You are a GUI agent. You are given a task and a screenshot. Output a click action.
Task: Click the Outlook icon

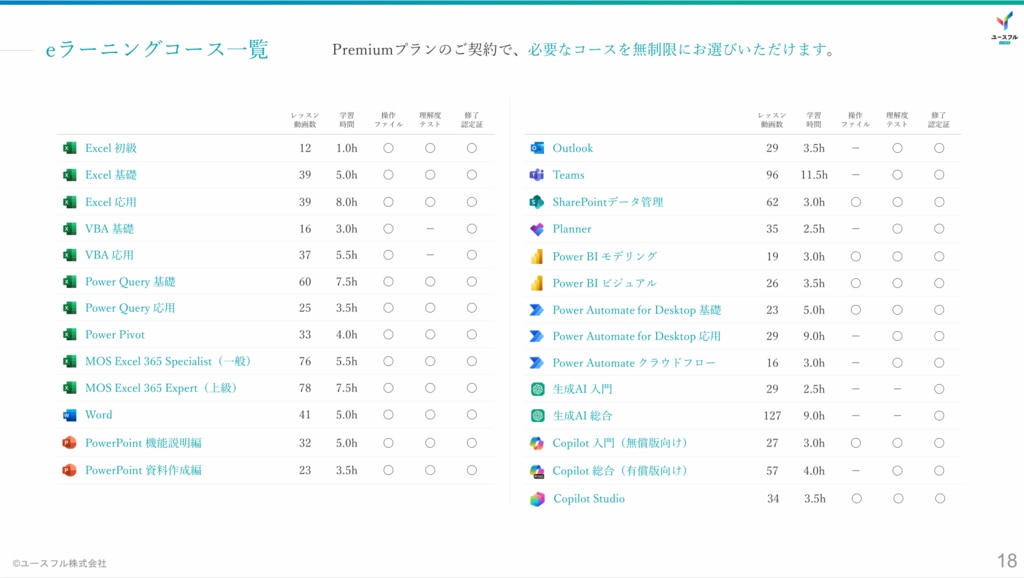click(537, 148)
